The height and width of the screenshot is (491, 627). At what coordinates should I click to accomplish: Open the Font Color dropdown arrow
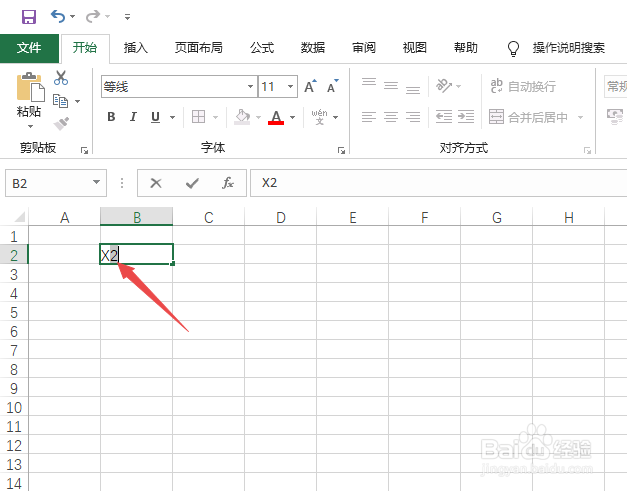293,117
